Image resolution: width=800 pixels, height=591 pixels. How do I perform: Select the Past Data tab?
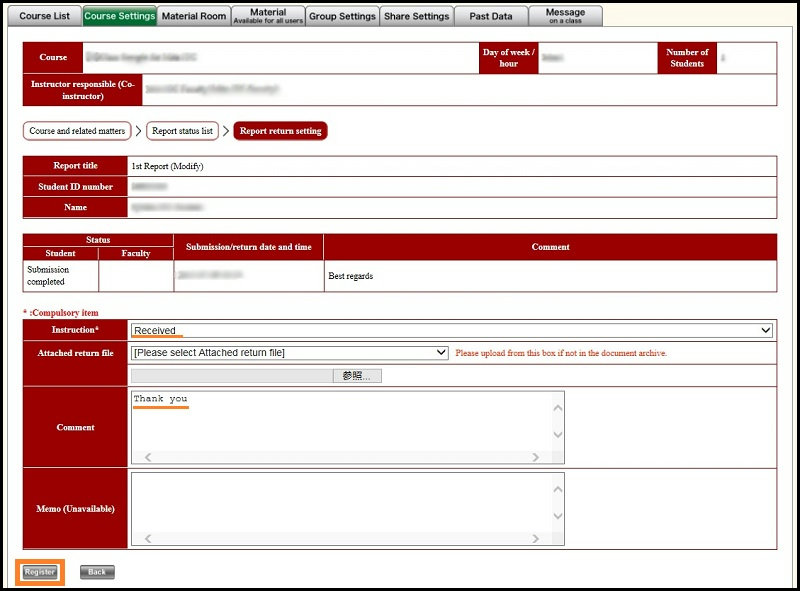(x=491, y=16)
